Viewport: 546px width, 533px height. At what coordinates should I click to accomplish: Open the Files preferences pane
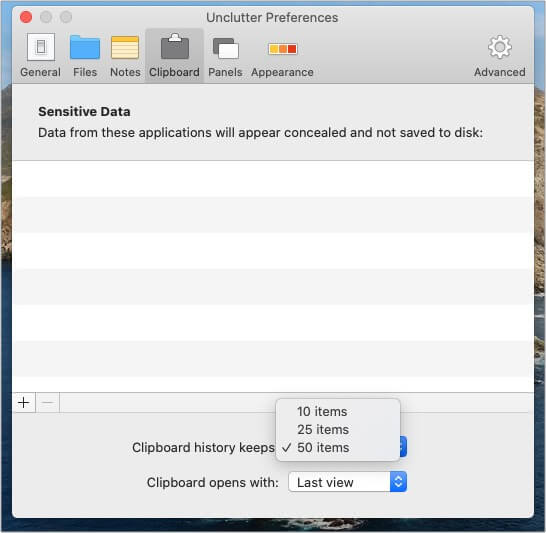click(85, 56)
